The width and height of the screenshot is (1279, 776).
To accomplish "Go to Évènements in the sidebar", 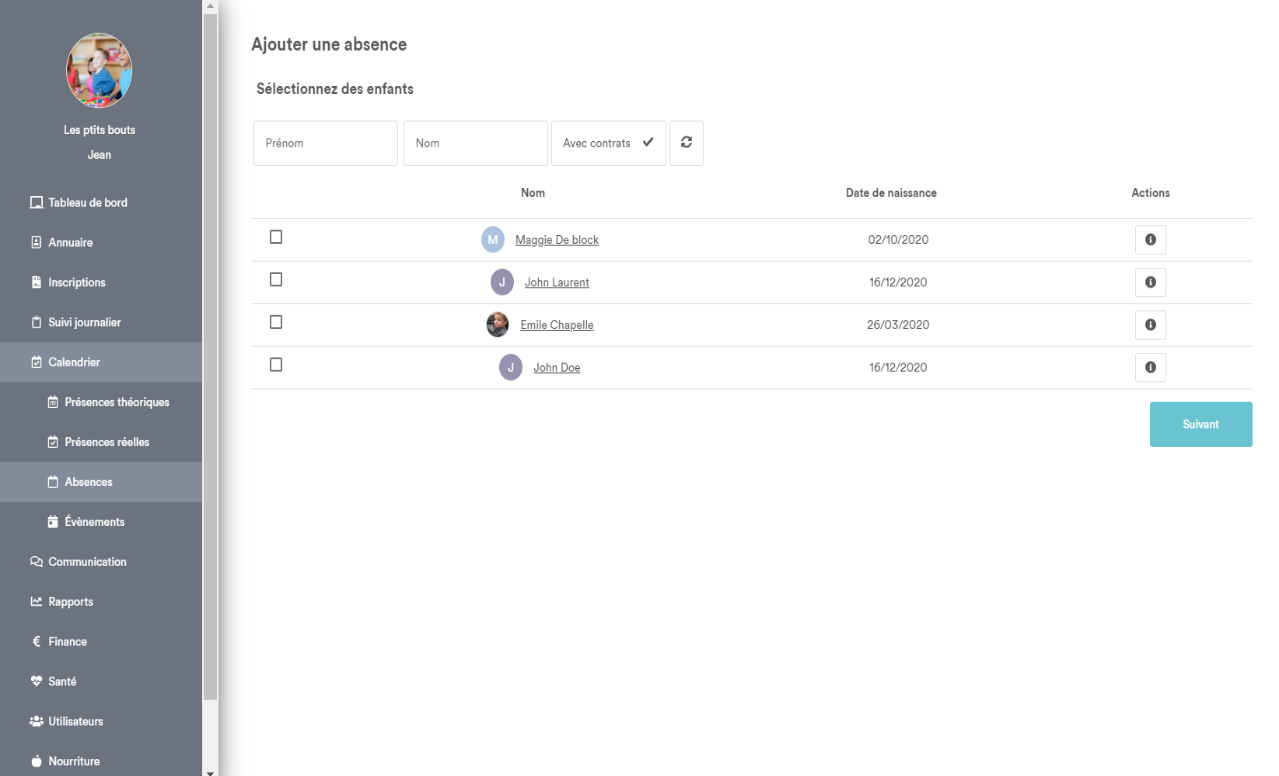I will pos(94,522).
